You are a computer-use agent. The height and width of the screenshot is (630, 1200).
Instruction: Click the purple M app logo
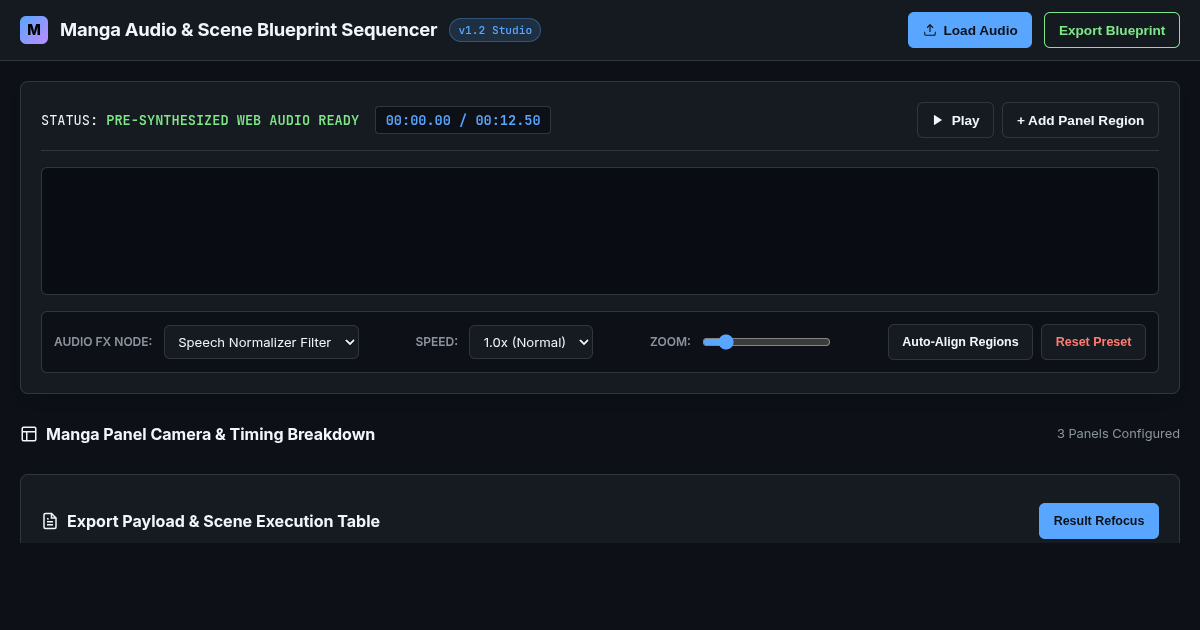[34, 30]
